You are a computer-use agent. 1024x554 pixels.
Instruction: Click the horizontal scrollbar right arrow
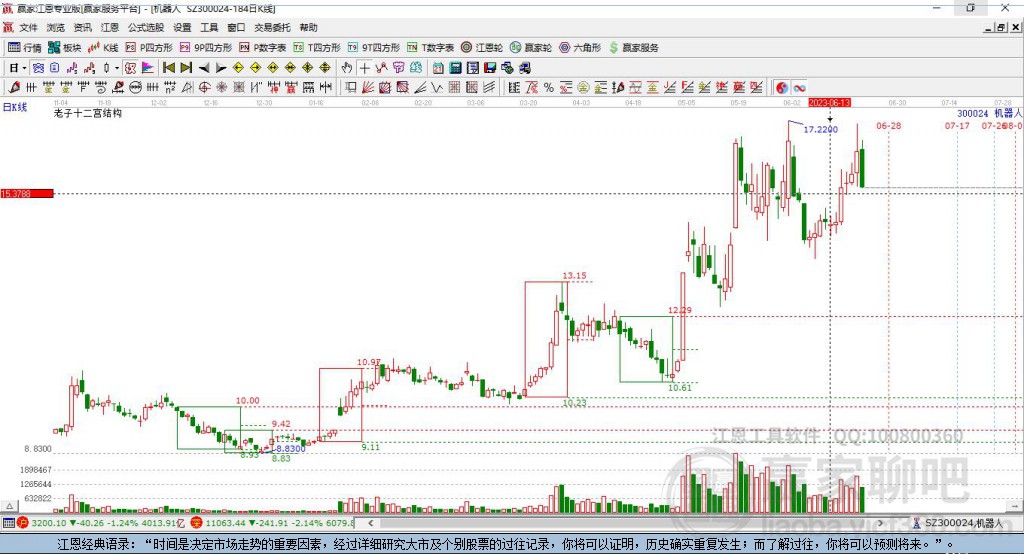[880, 523]
